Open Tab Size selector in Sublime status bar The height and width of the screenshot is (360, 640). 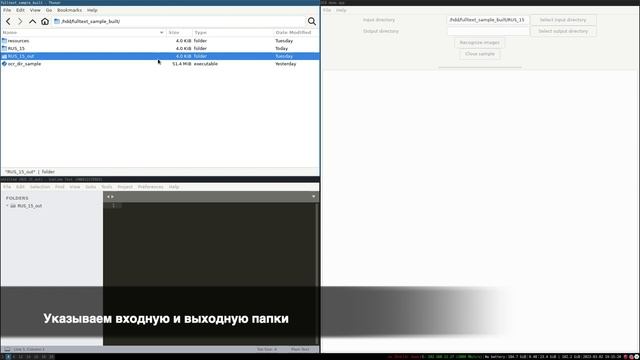coord(267,349)
